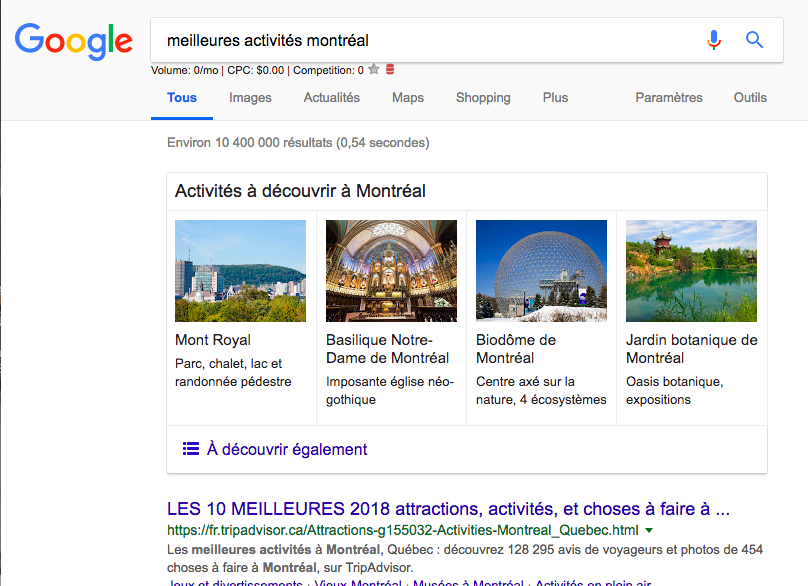This screenshot has height=586, width=808.
Task: Click Centre axé sur la nature description
Action: [x=541, y=391]
